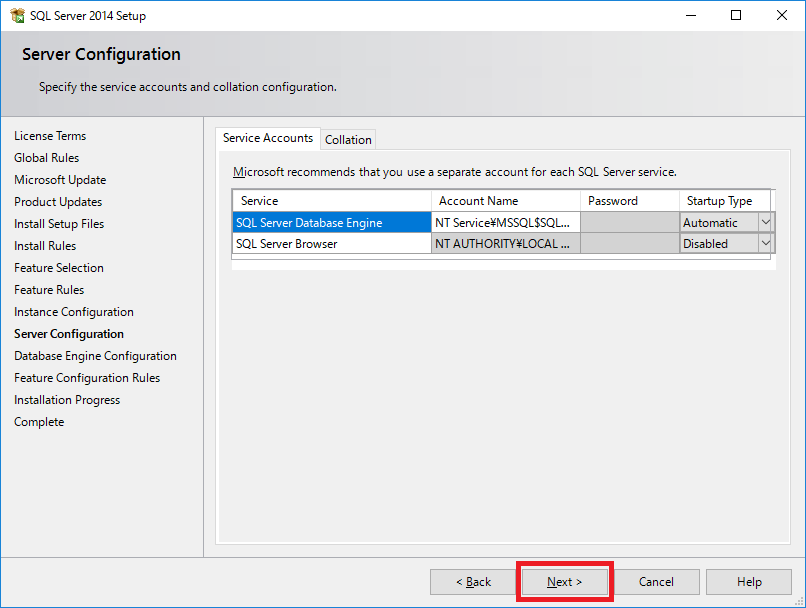The width and height of the screenshot is (806, 608).
Task: Click the Disabled startup type value
Action: (x=705, y=244)
